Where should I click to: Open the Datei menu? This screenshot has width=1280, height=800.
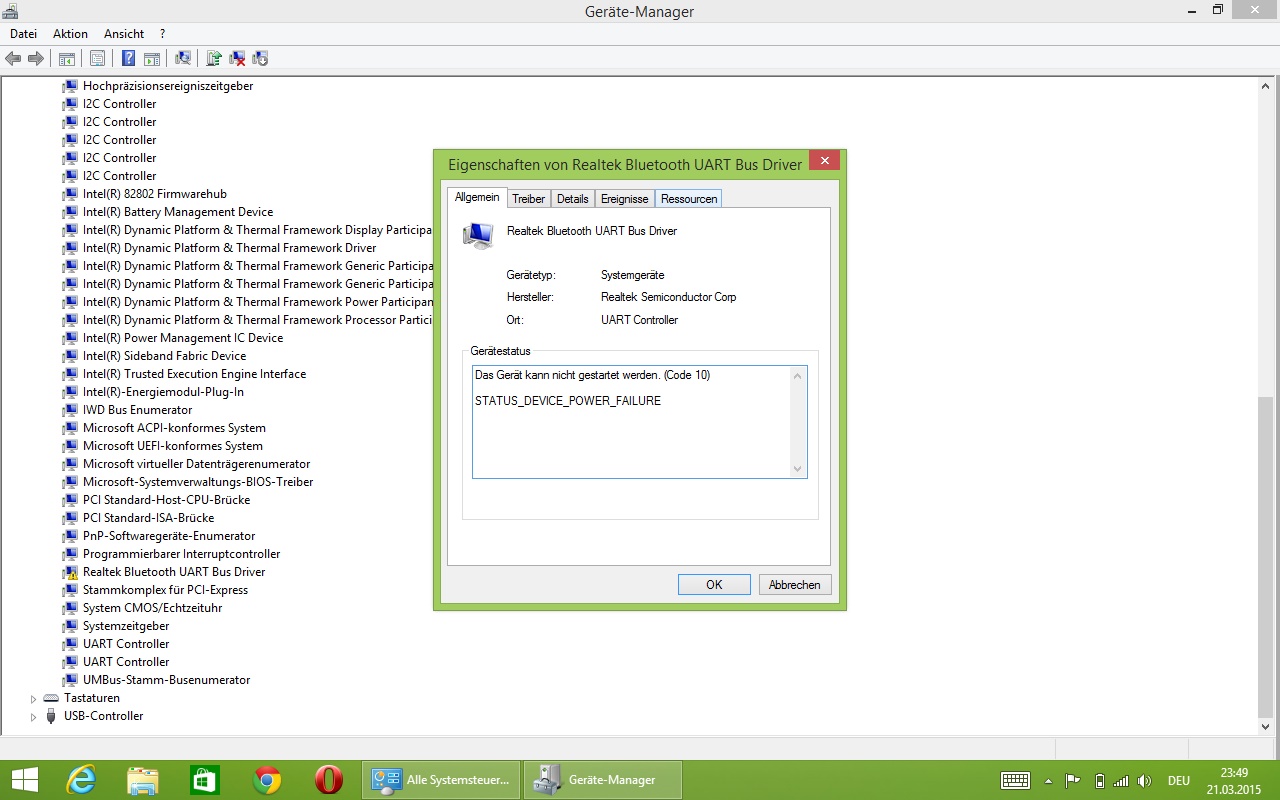[x=23, y=34]
